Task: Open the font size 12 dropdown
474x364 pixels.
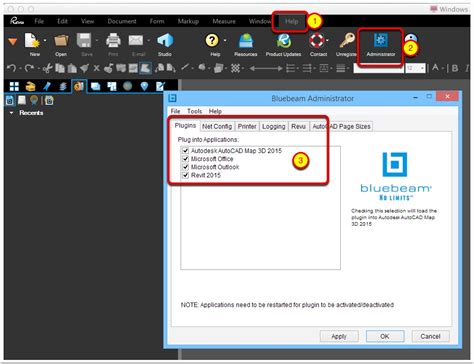Action: click(x=422, y=68)
